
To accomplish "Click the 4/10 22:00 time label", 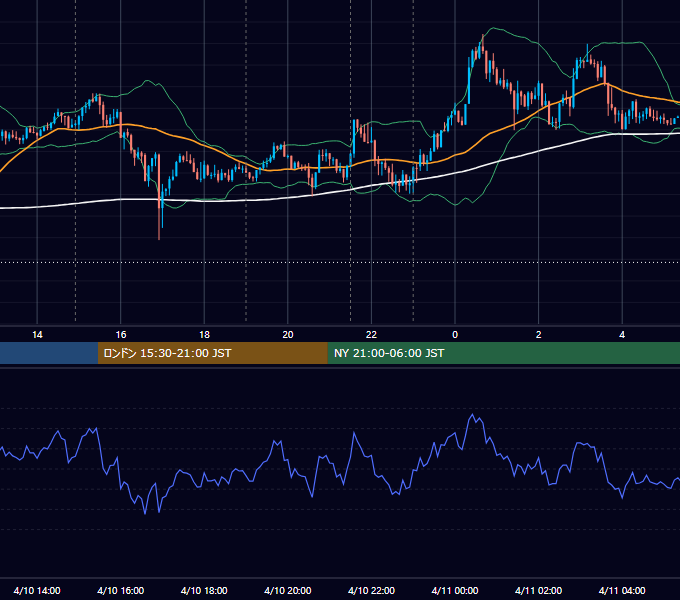I will click(x=372, y=590).
